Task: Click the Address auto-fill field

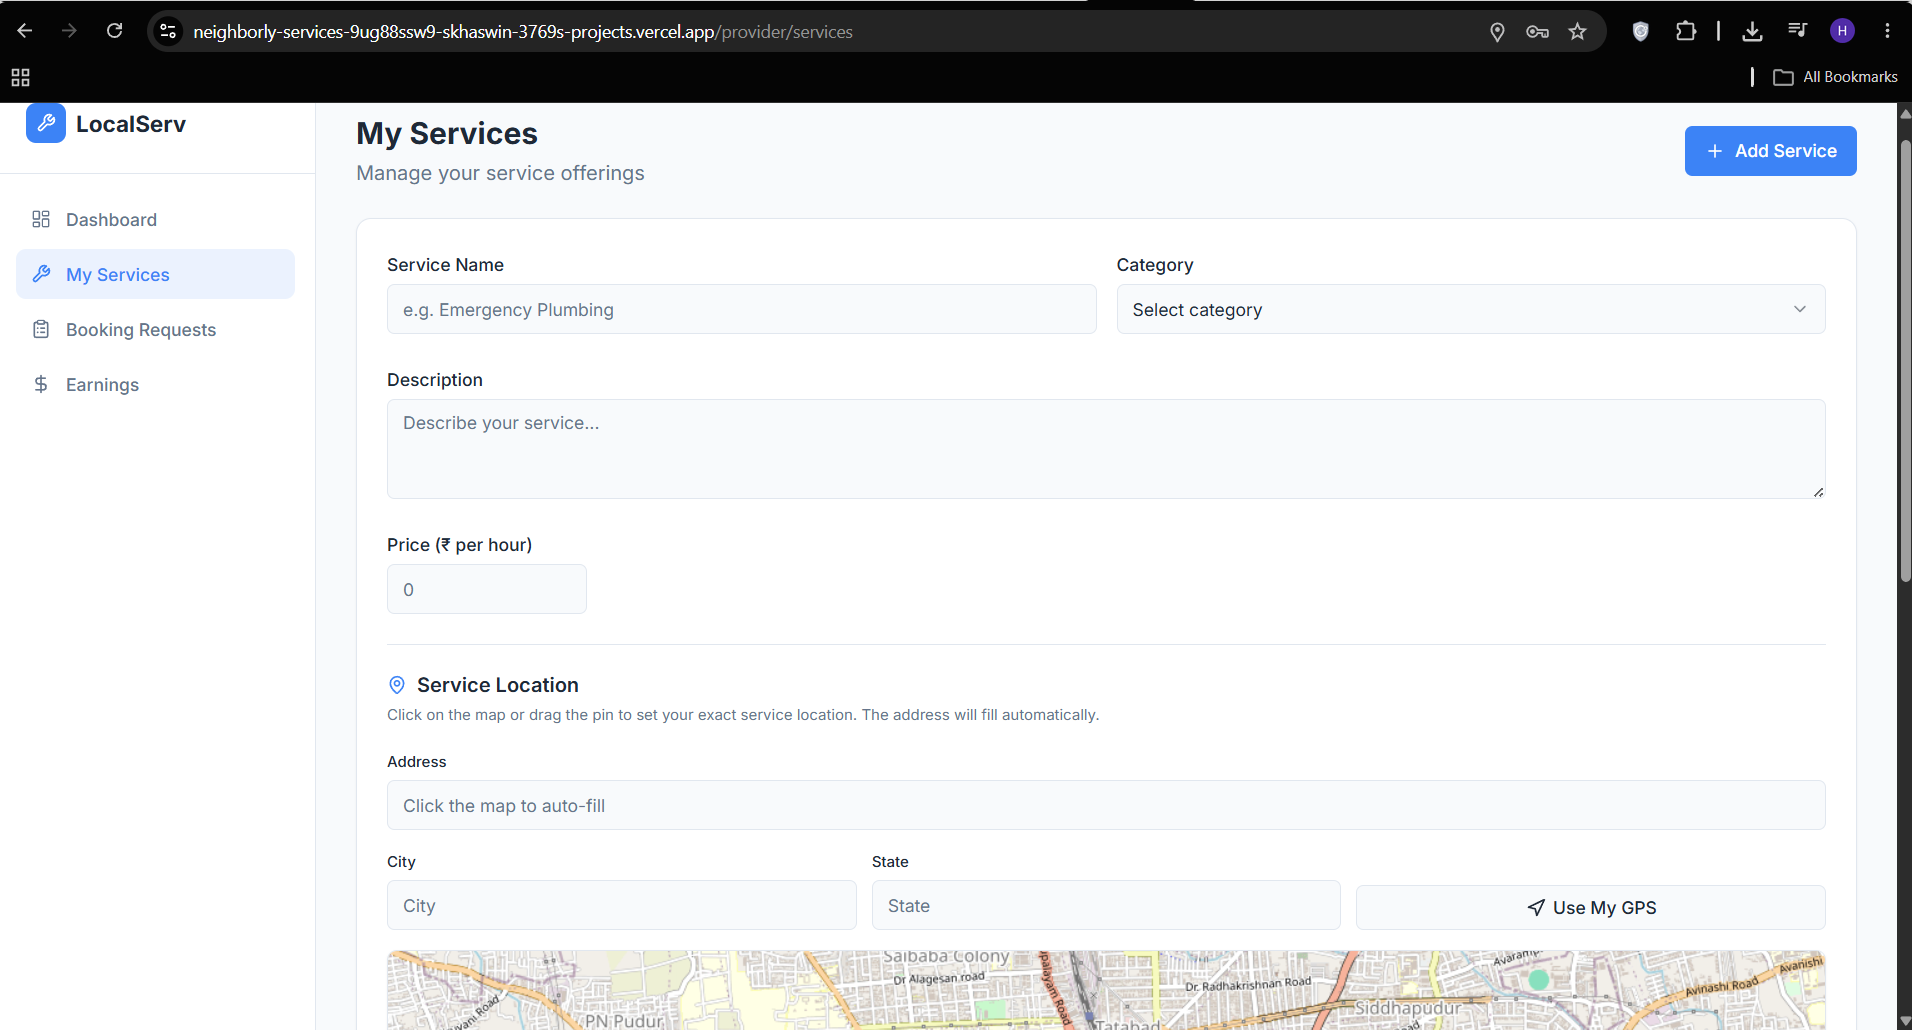Action: (x=1106, y=805)
